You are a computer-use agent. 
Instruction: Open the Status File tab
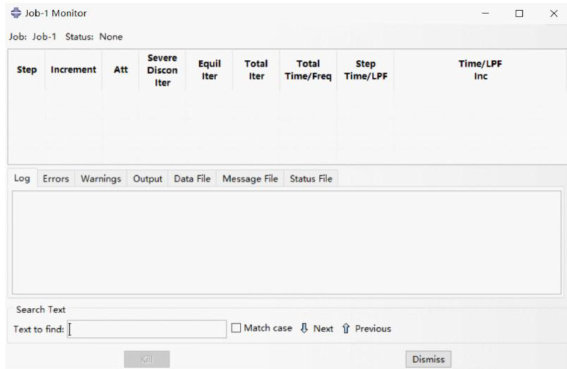coord(311,178)
